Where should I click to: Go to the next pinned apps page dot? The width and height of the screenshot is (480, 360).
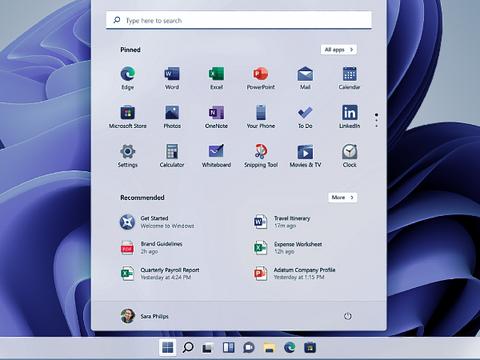[x=377, y=121]
